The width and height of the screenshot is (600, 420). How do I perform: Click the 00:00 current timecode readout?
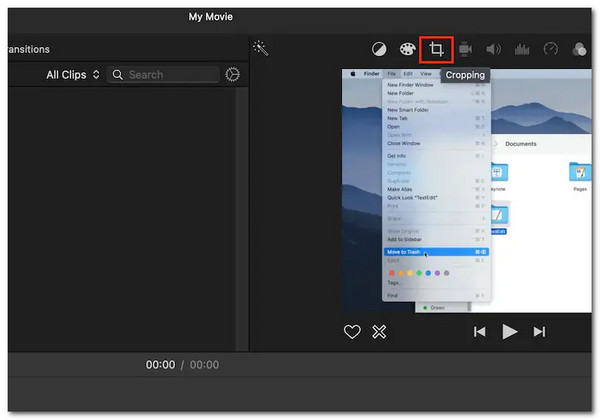point(160,365)
